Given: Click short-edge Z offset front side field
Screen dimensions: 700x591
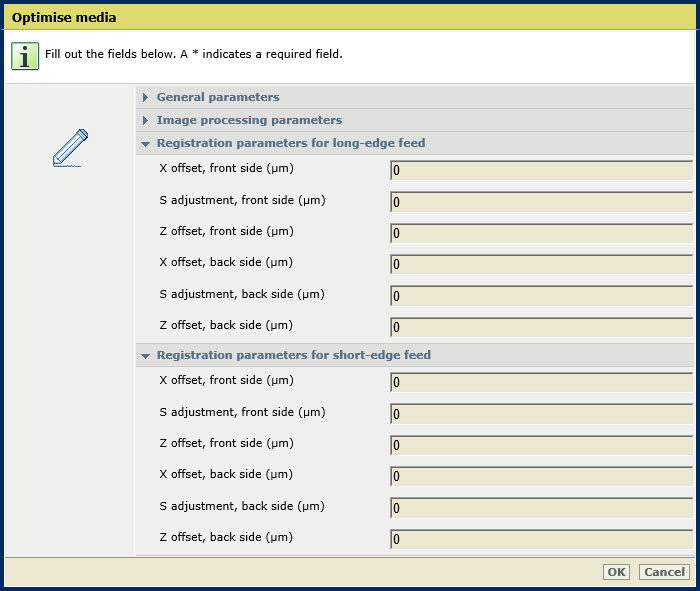Looking at the screenshot, I should tap(542, 445).
